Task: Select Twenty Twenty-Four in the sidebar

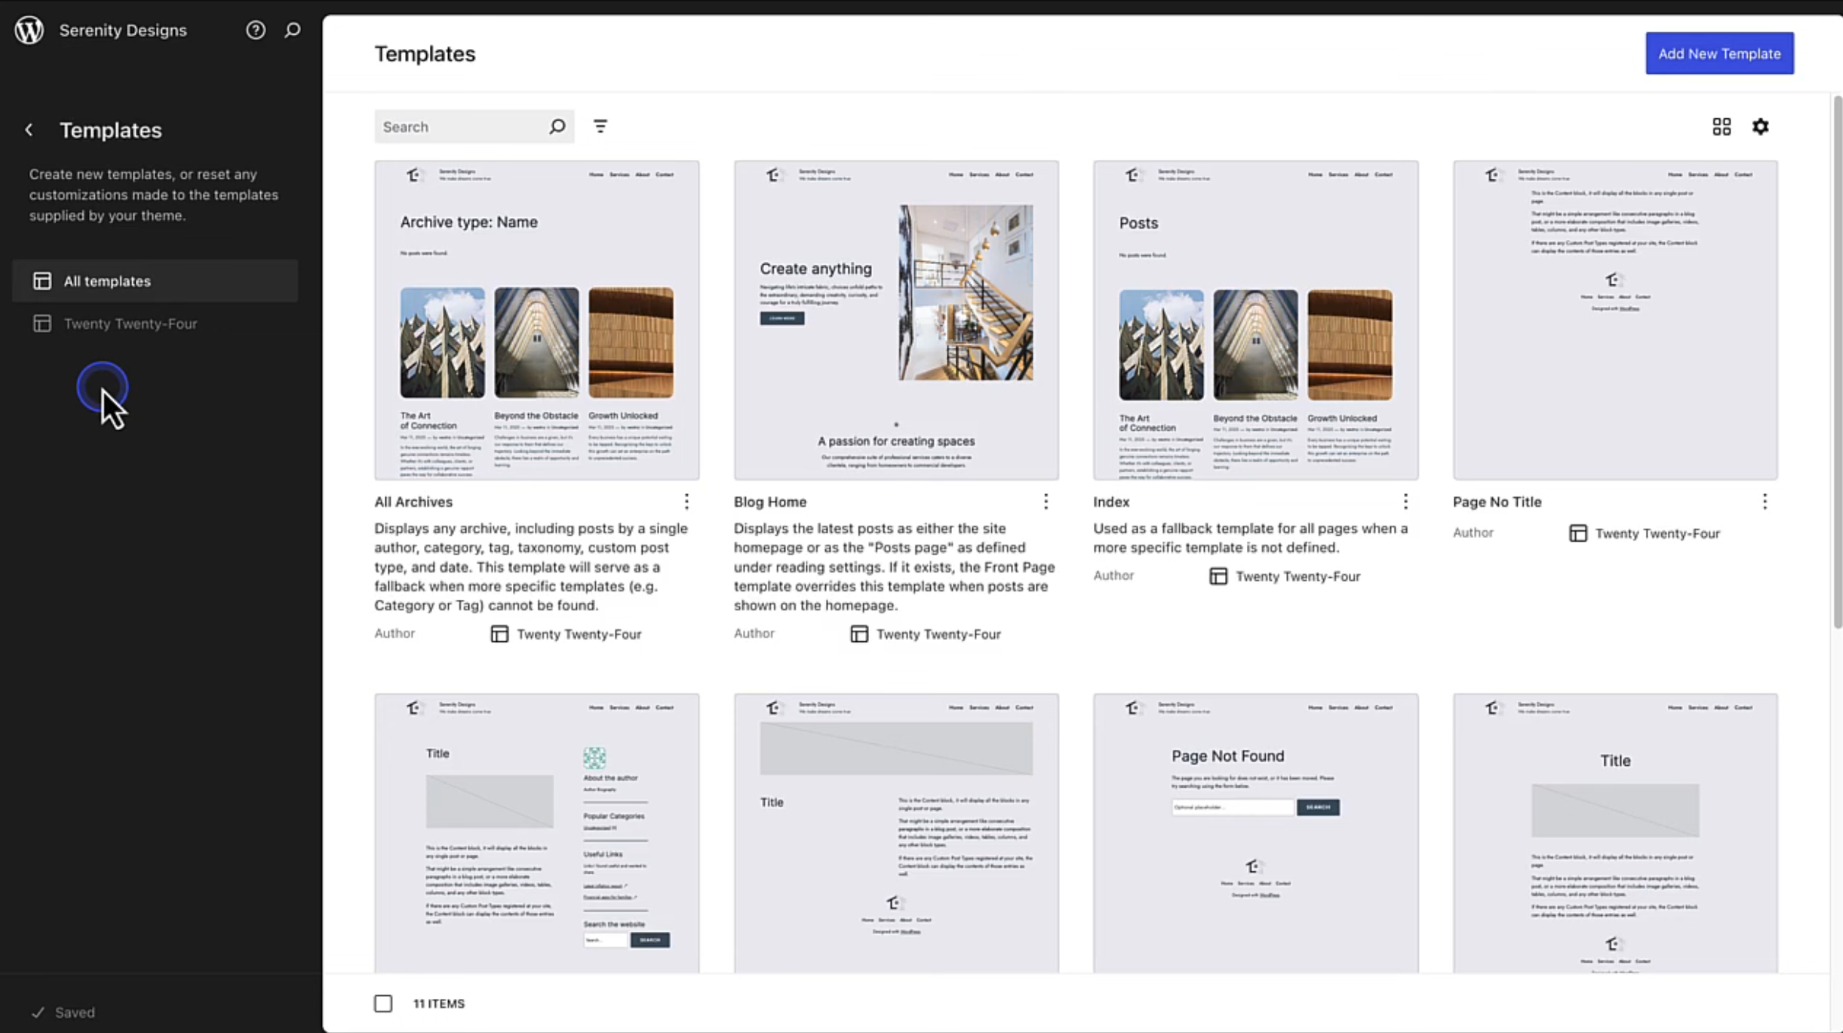Action: coord(155,323)
